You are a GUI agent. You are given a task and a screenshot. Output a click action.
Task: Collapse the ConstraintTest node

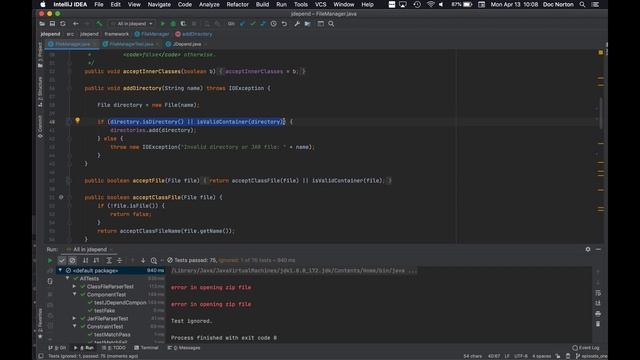pos(74,327)
